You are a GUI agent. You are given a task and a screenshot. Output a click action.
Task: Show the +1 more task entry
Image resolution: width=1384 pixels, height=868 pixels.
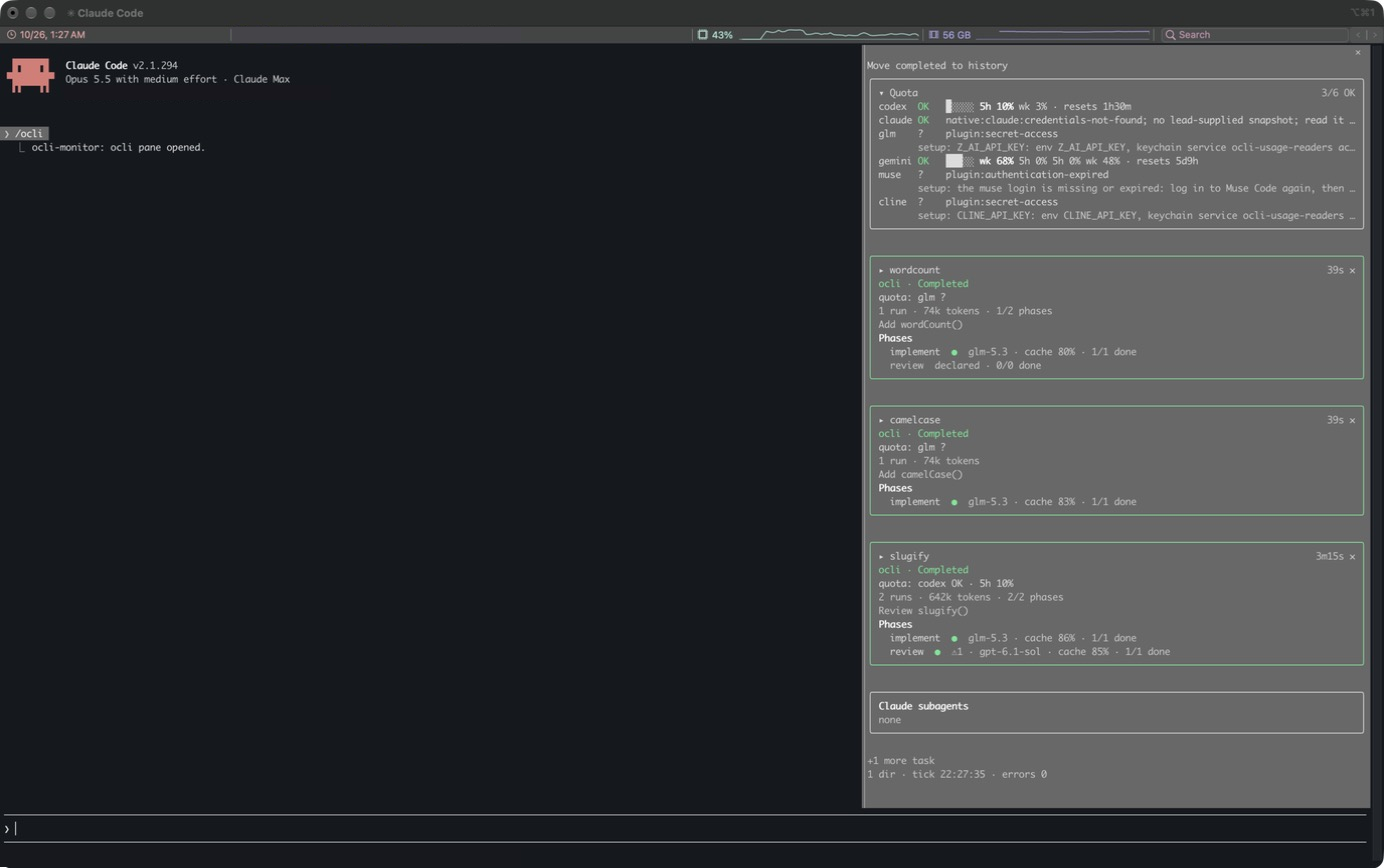pyautogui.click(x=901, y=761)
